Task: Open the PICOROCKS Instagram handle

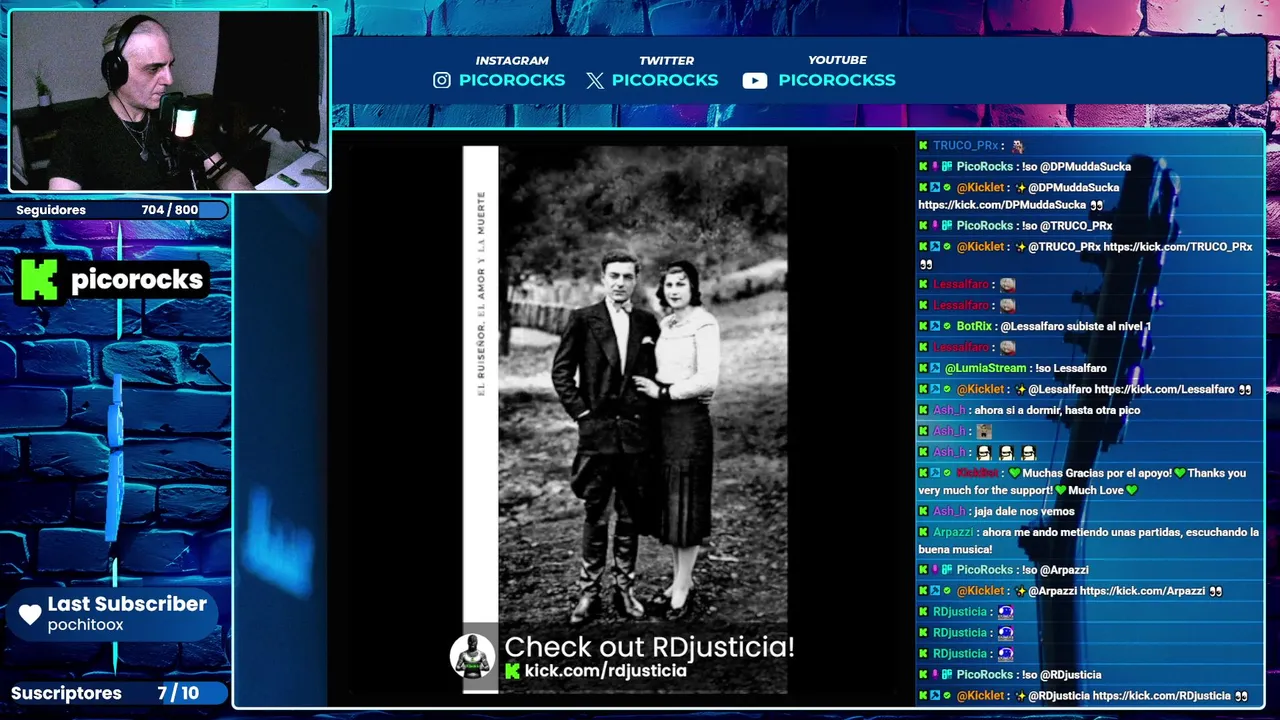Action: [x=512, y=80]
